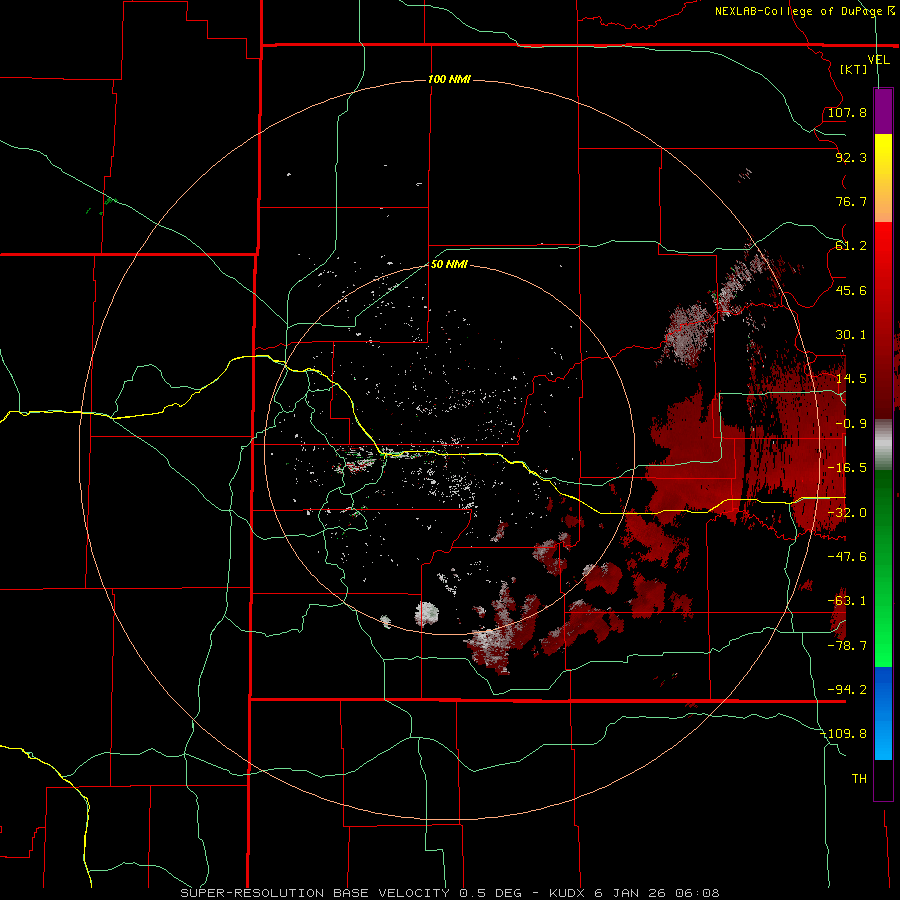Click the -63.1 velocity scale value

pos(847,601)
